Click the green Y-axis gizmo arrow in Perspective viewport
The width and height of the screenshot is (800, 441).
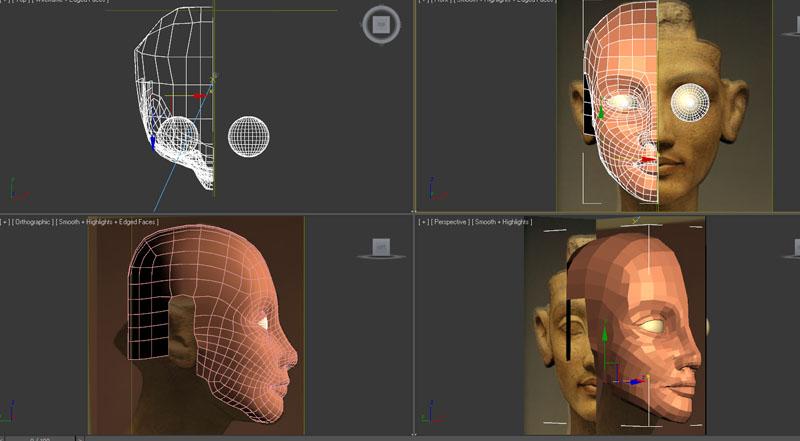[x=605, y=335]
